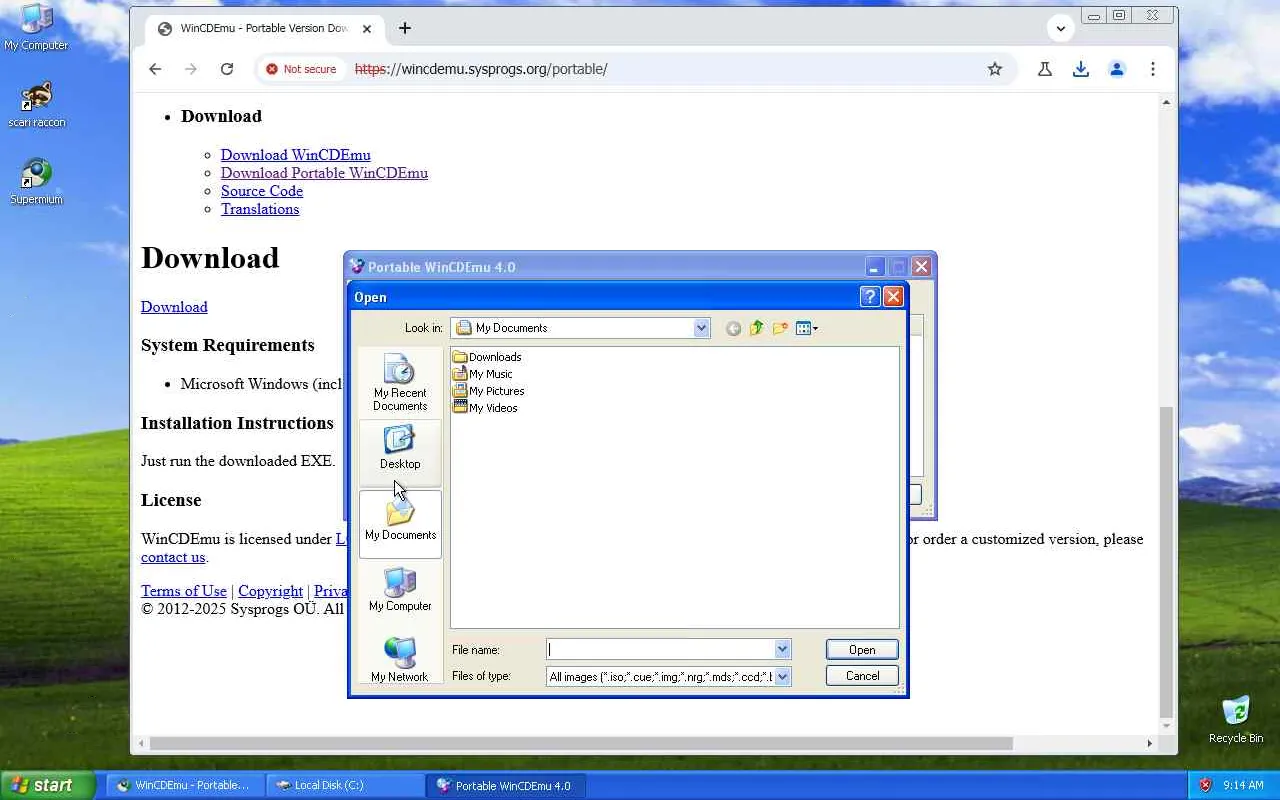Screen dimensions: 1280x800
Task: Click the Open button in dialog
Action: pos(862,650)
